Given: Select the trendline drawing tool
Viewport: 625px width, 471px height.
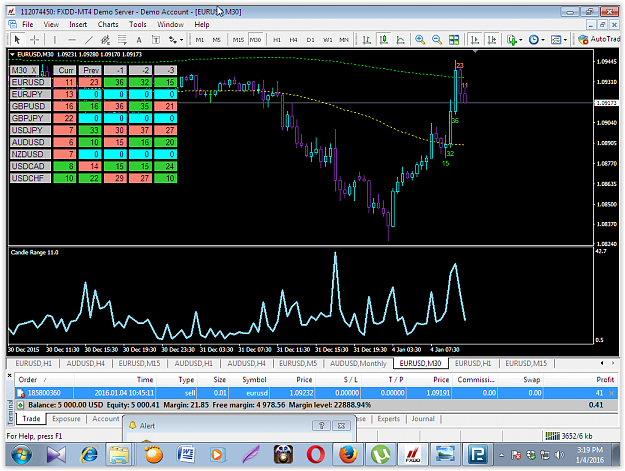Looking at the screenshot, I should pos(88,39).
